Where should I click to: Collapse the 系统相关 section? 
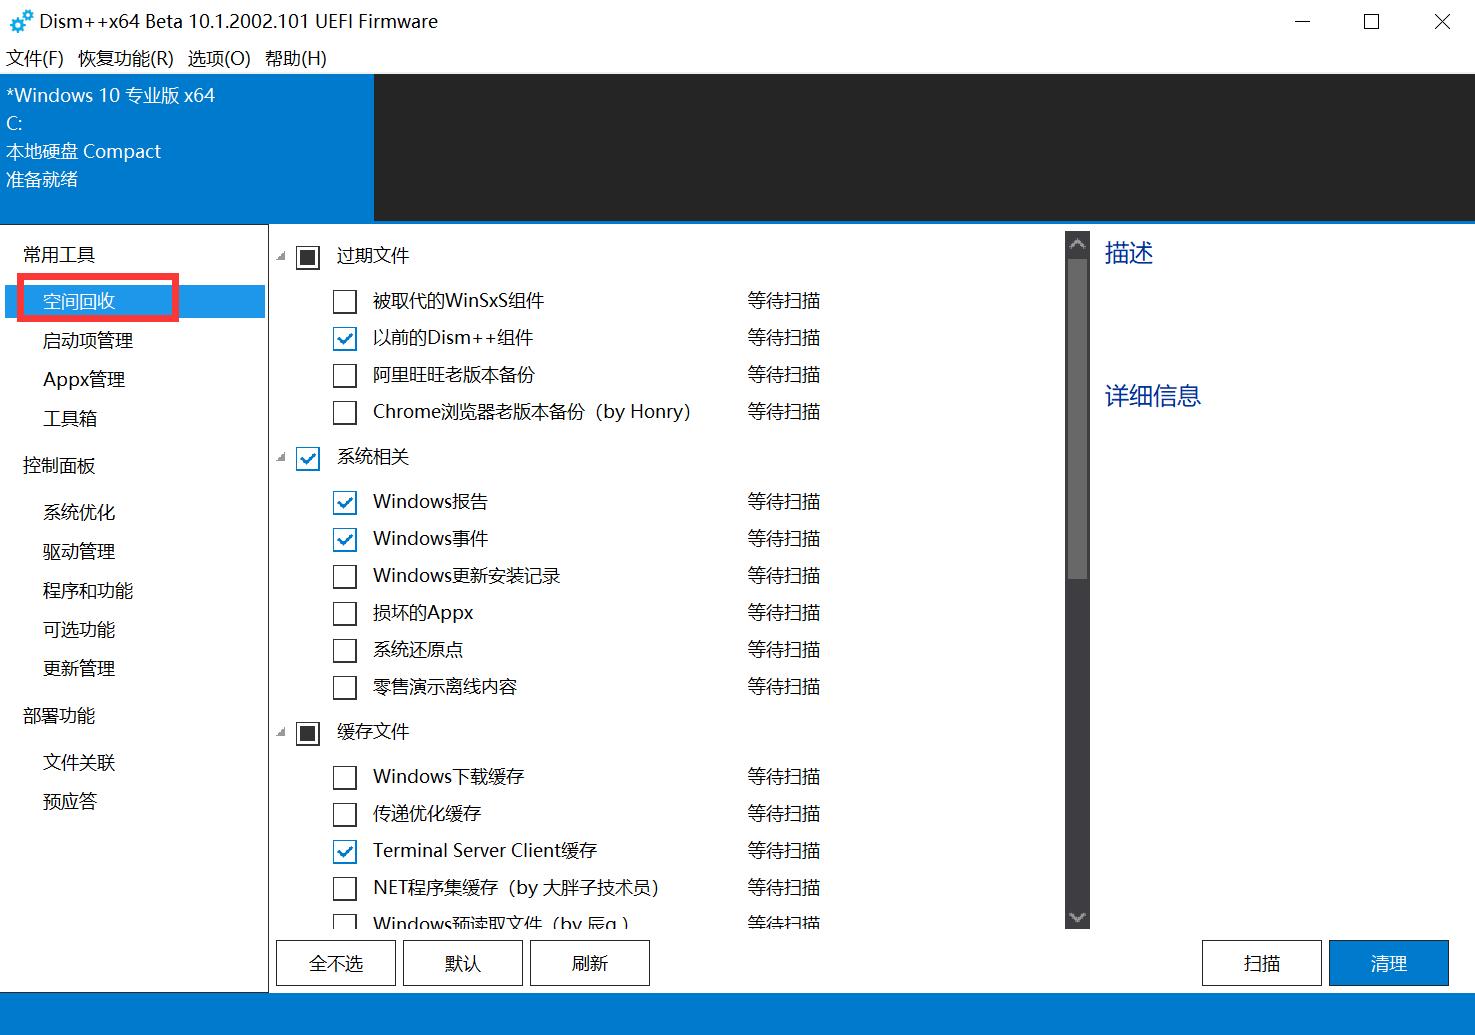point(280,458)
